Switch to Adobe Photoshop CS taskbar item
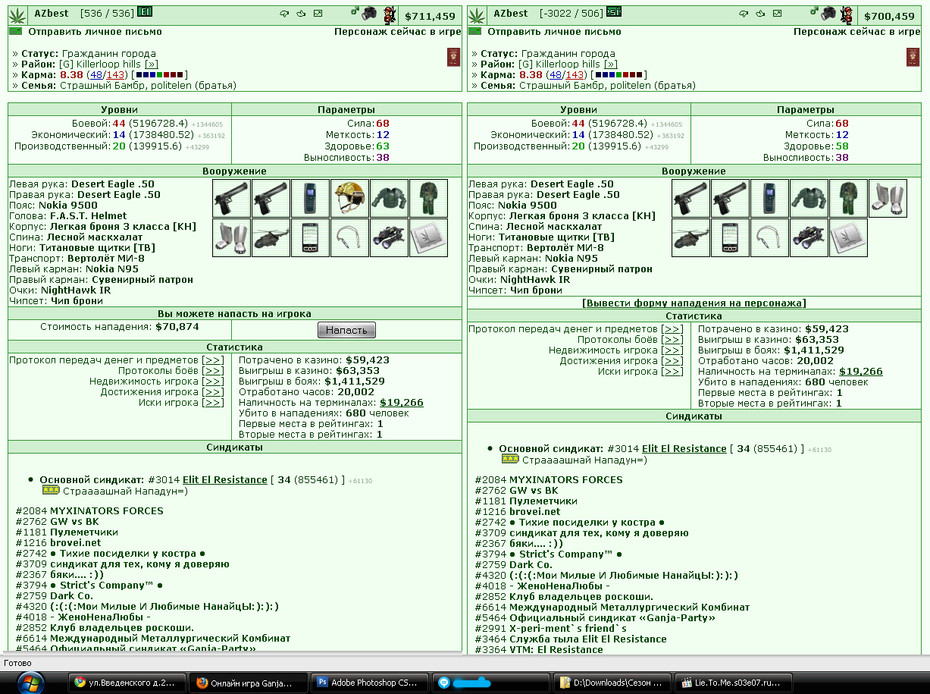Viewport: 930px width, 694px height. (x=368, y=683)
